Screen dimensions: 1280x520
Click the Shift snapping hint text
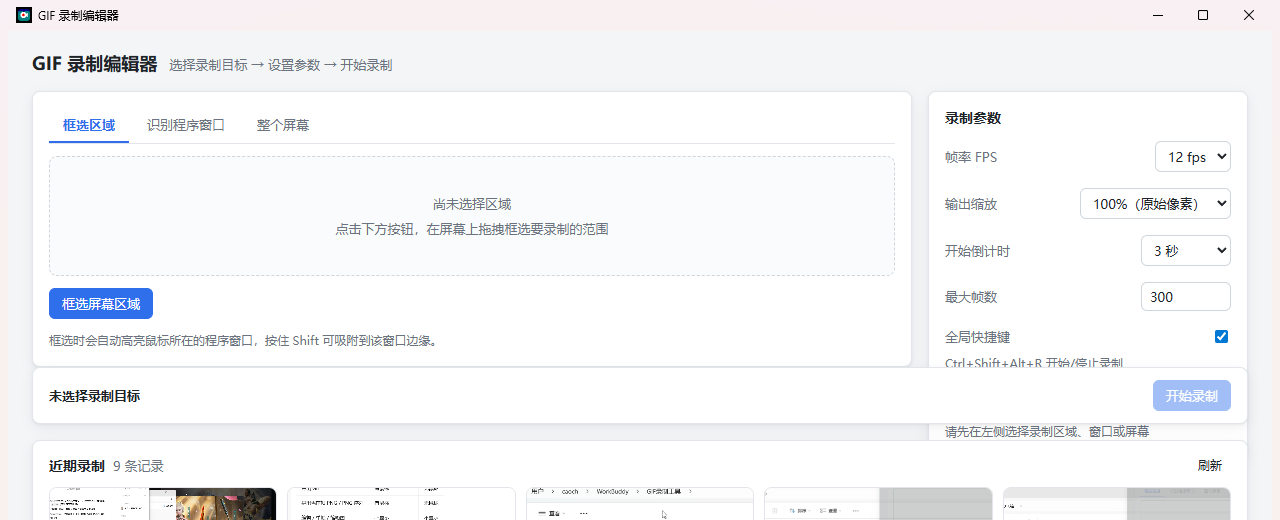[x=244, y=341]
